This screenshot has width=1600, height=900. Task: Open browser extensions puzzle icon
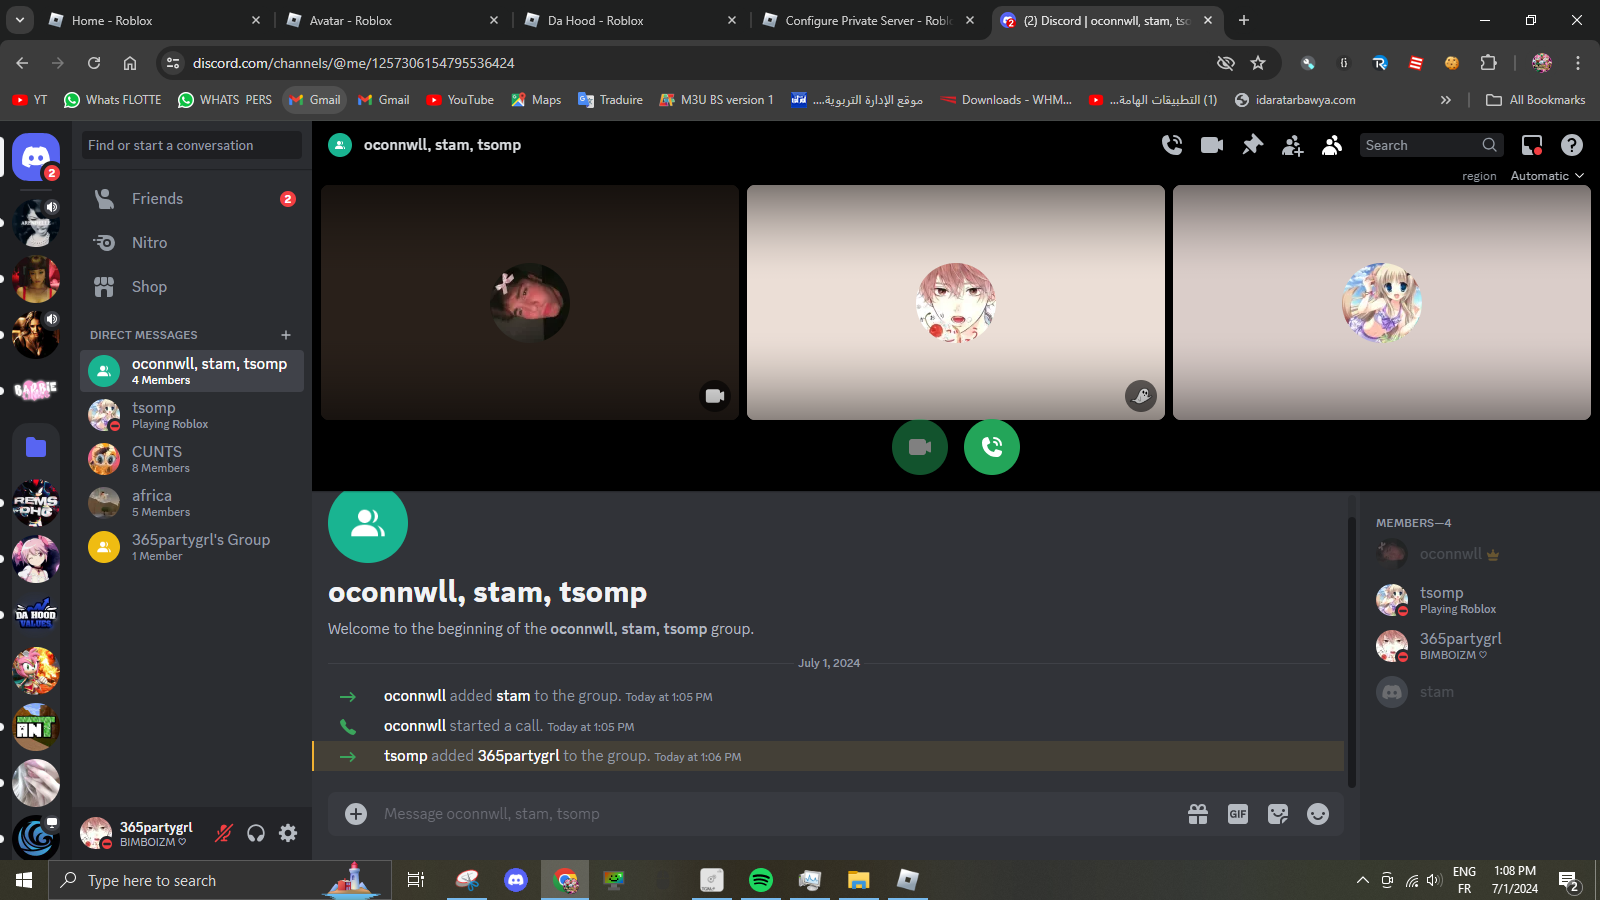(x=1488, y=63)
